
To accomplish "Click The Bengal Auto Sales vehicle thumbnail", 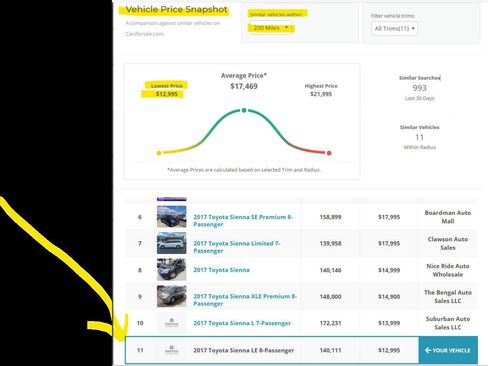I will 172,296.
